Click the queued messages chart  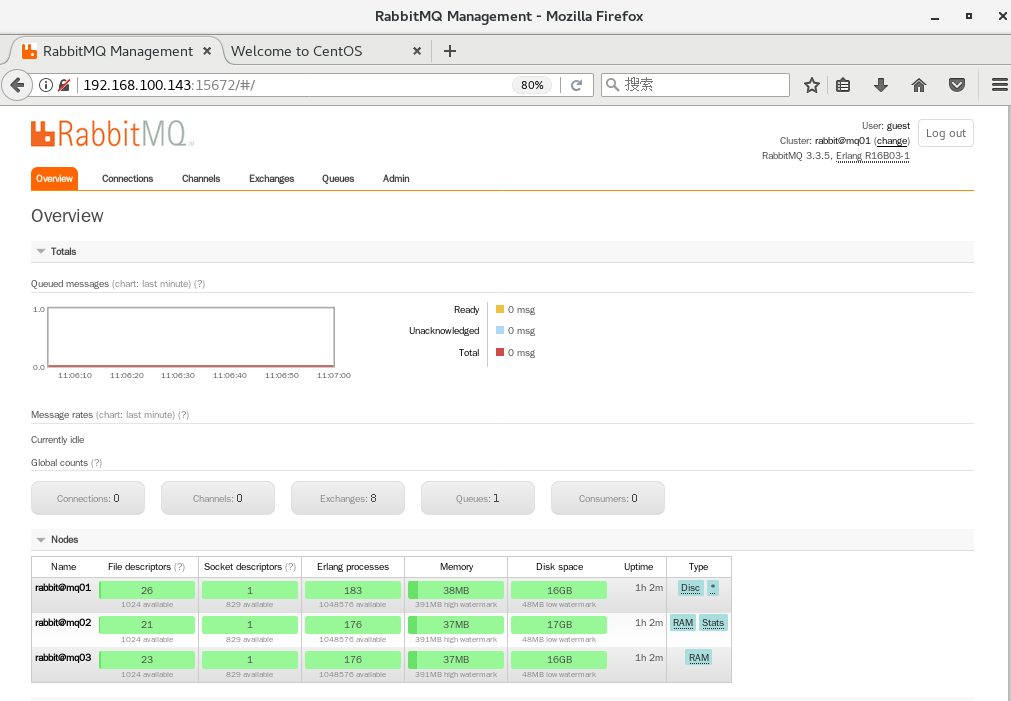(x=191, y=337)
